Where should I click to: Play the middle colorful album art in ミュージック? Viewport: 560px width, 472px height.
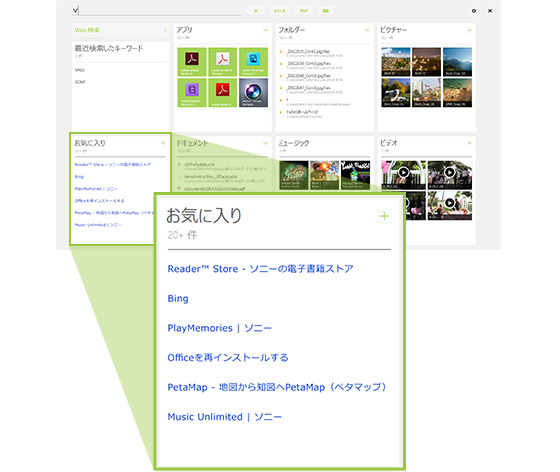pos(324,175)
